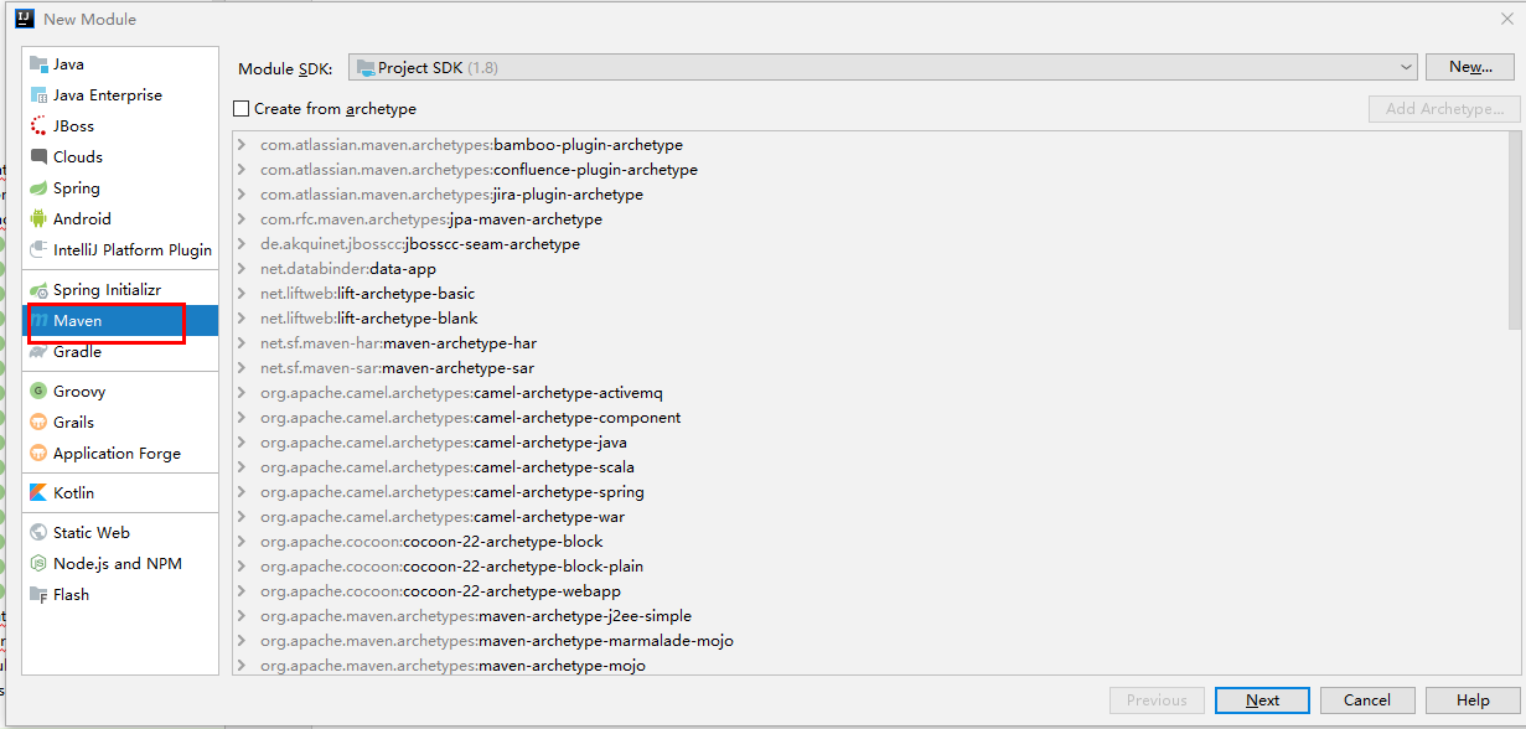Click the Grails icon

pos(39,422)
